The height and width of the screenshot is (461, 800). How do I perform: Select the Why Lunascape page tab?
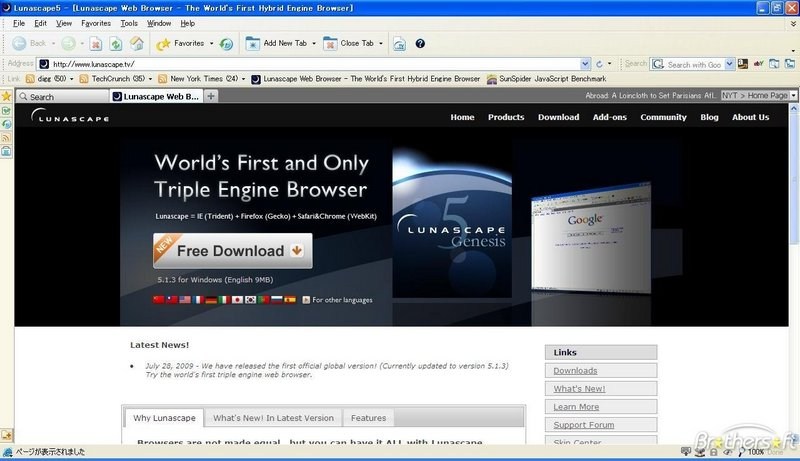point(164,418)
